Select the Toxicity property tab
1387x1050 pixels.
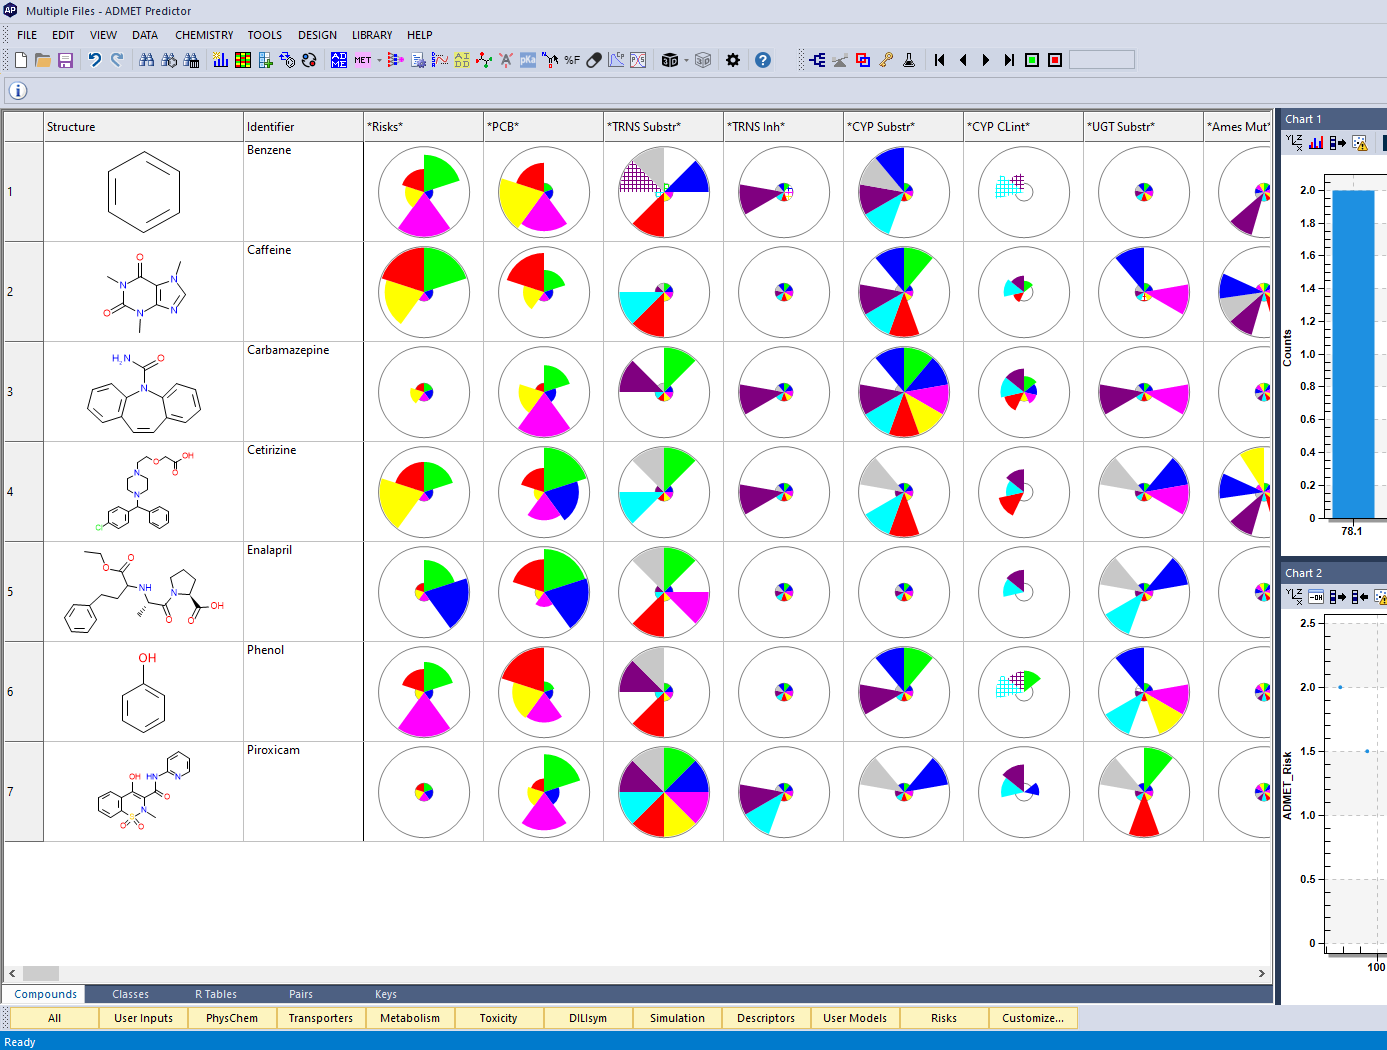[498, 1018]
